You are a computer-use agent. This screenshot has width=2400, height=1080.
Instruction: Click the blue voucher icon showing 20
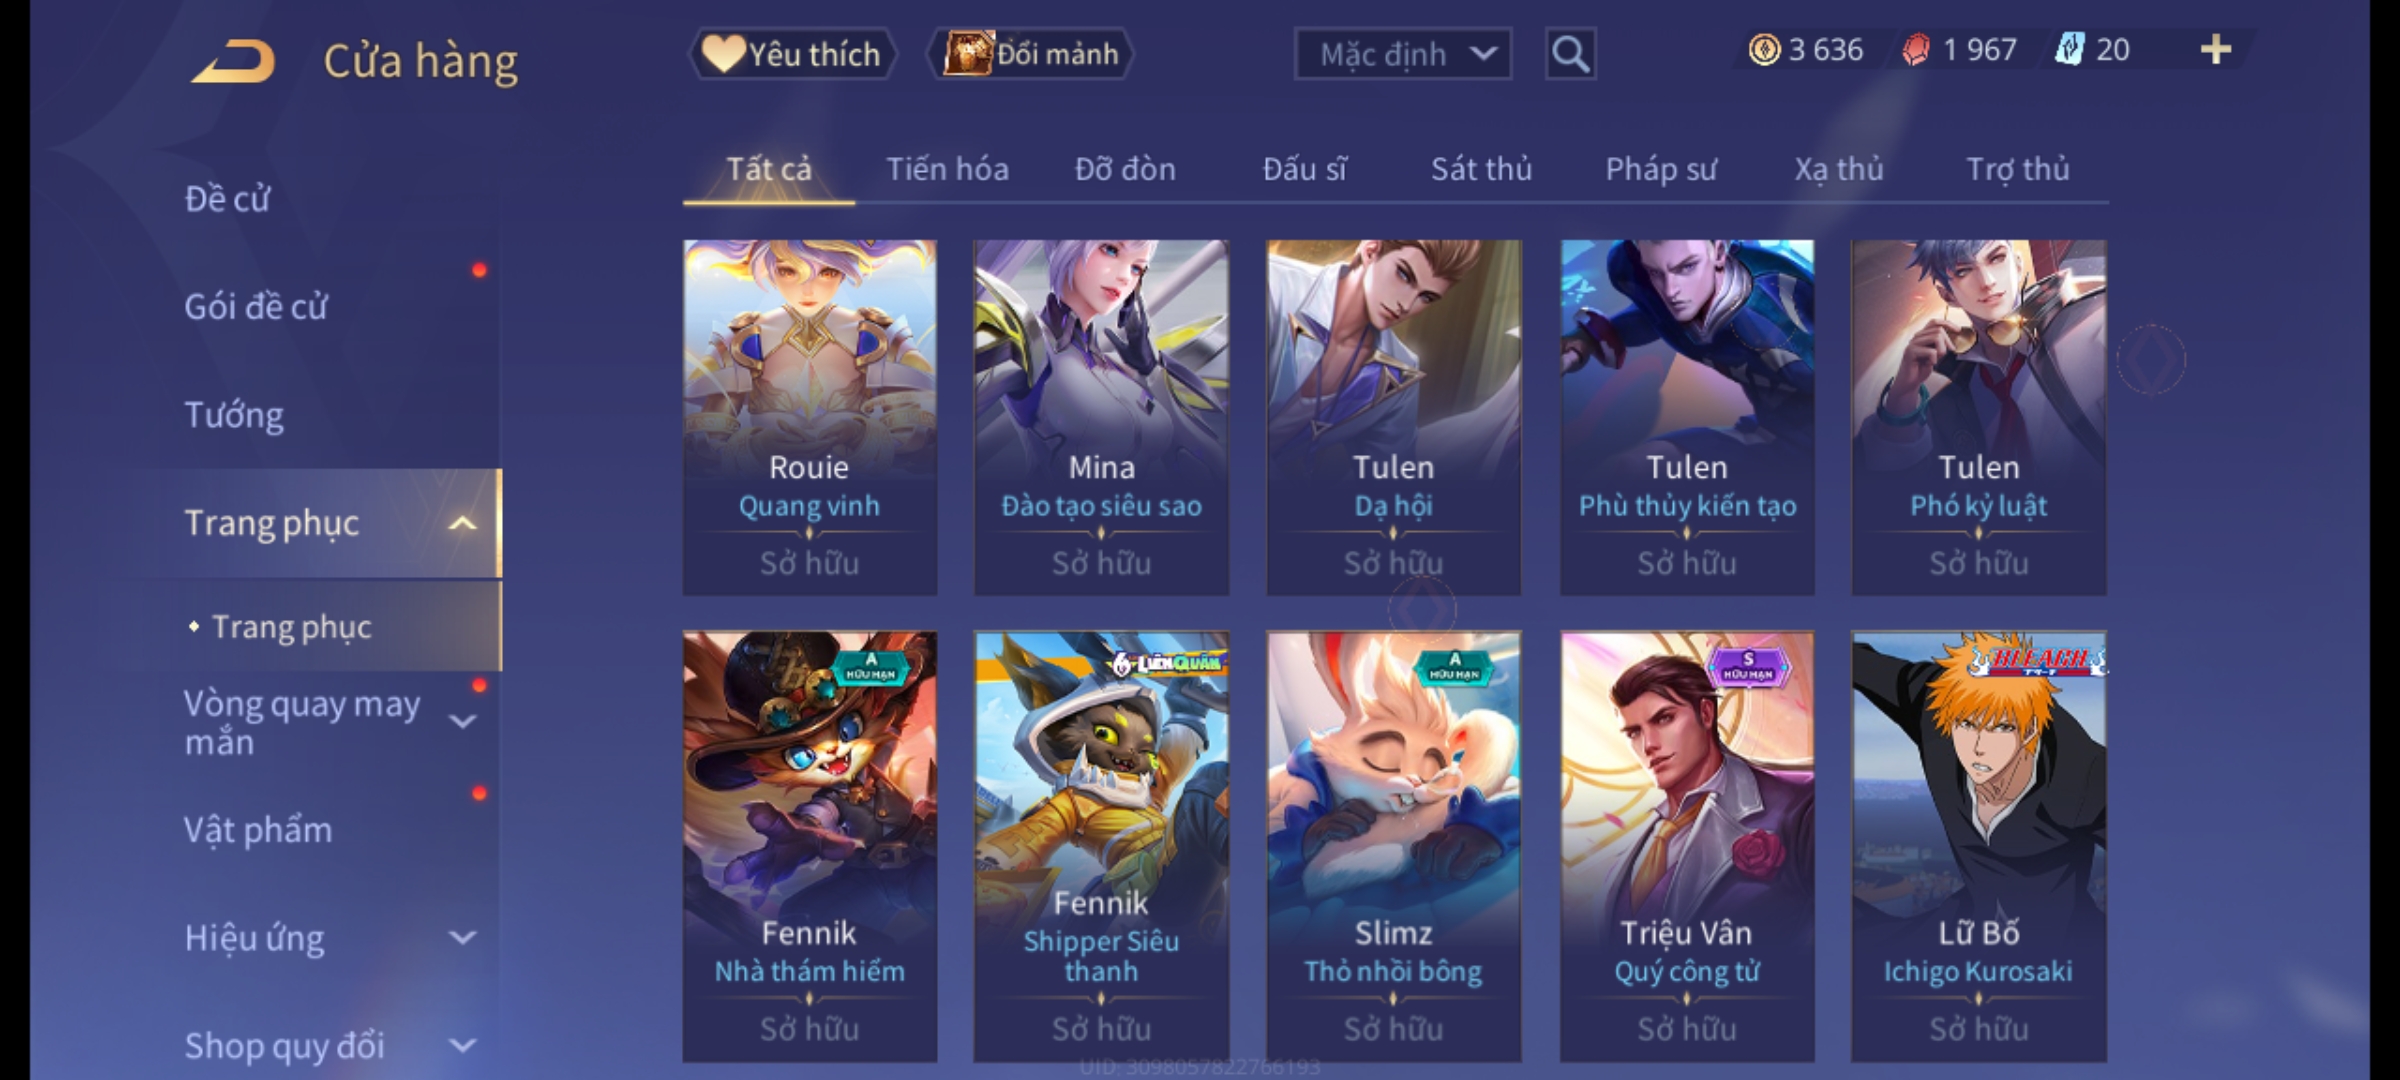2068,50
